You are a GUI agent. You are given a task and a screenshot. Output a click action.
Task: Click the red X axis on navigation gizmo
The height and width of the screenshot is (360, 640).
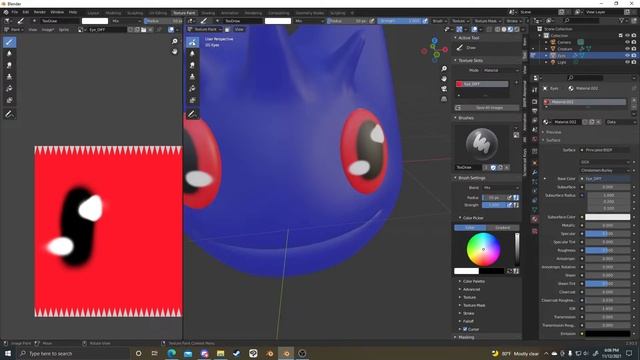tap(445, 49)
